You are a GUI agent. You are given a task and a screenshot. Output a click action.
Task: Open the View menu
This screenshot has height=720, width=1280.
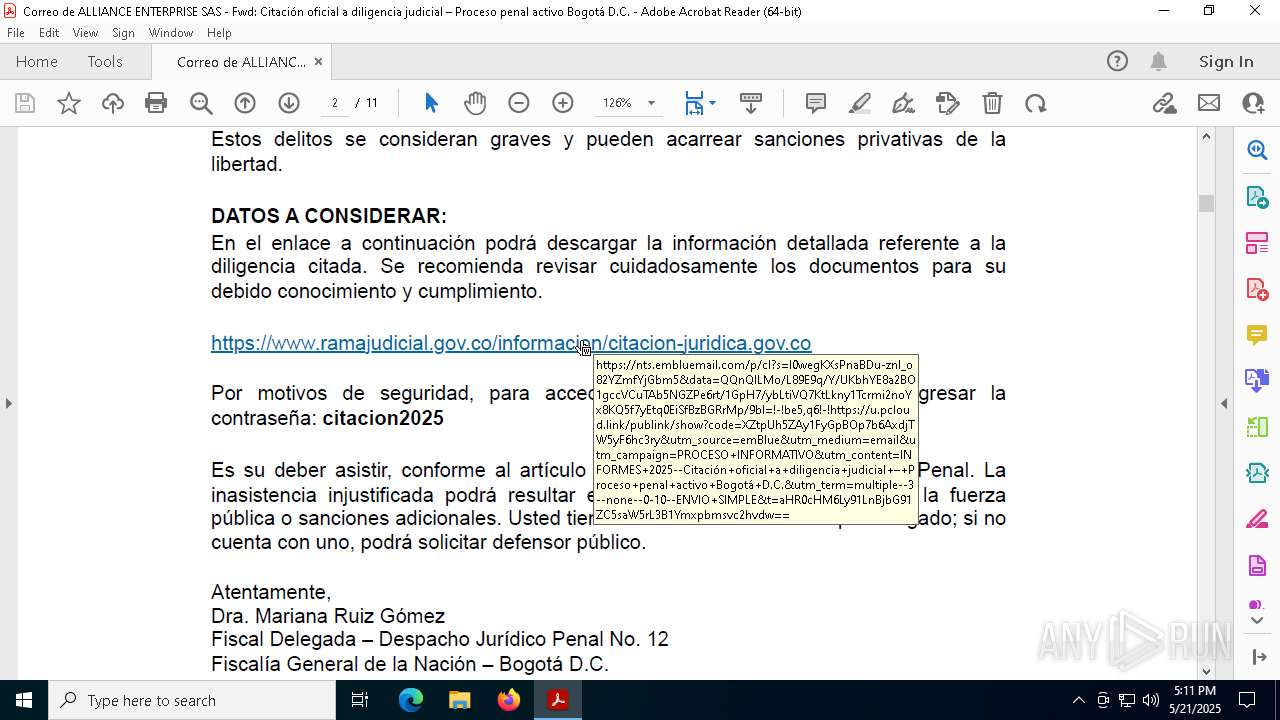85,32
